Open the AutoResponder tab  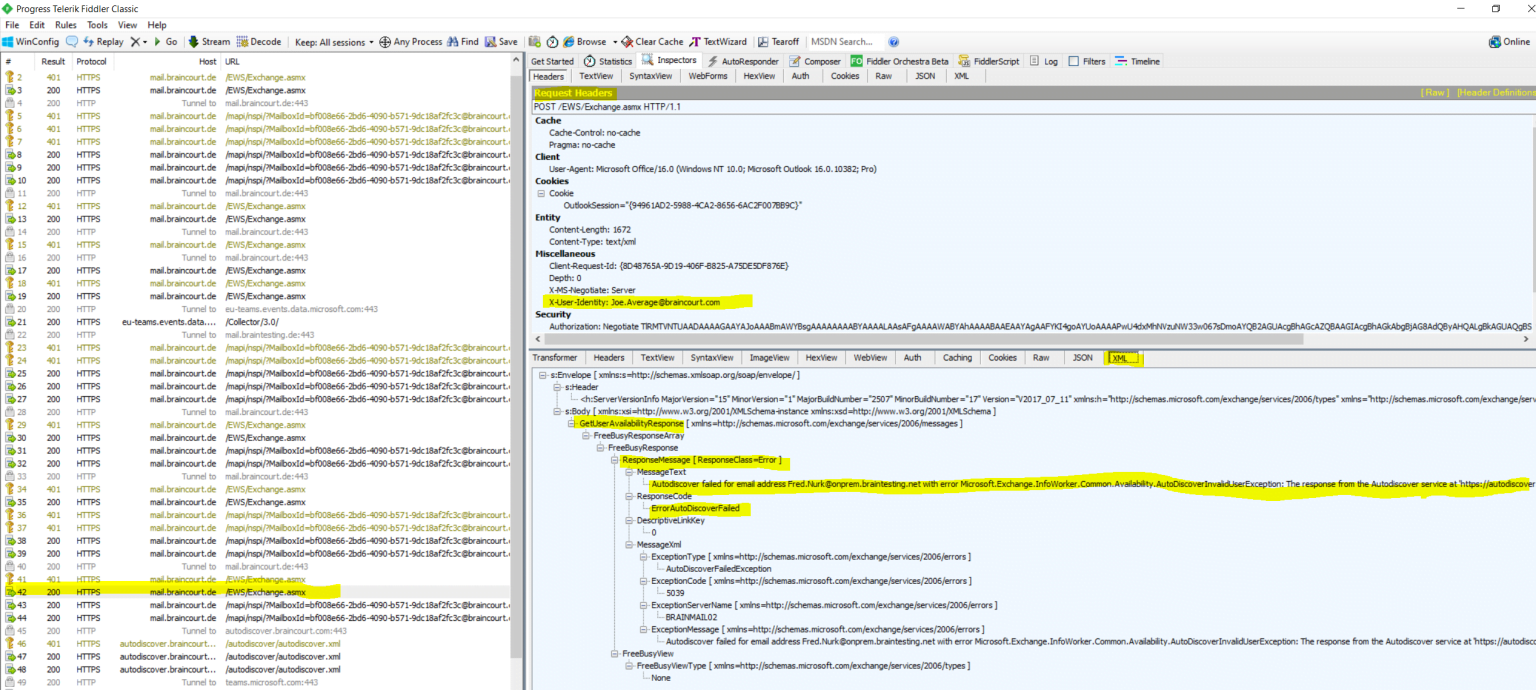tap(743, 61)
